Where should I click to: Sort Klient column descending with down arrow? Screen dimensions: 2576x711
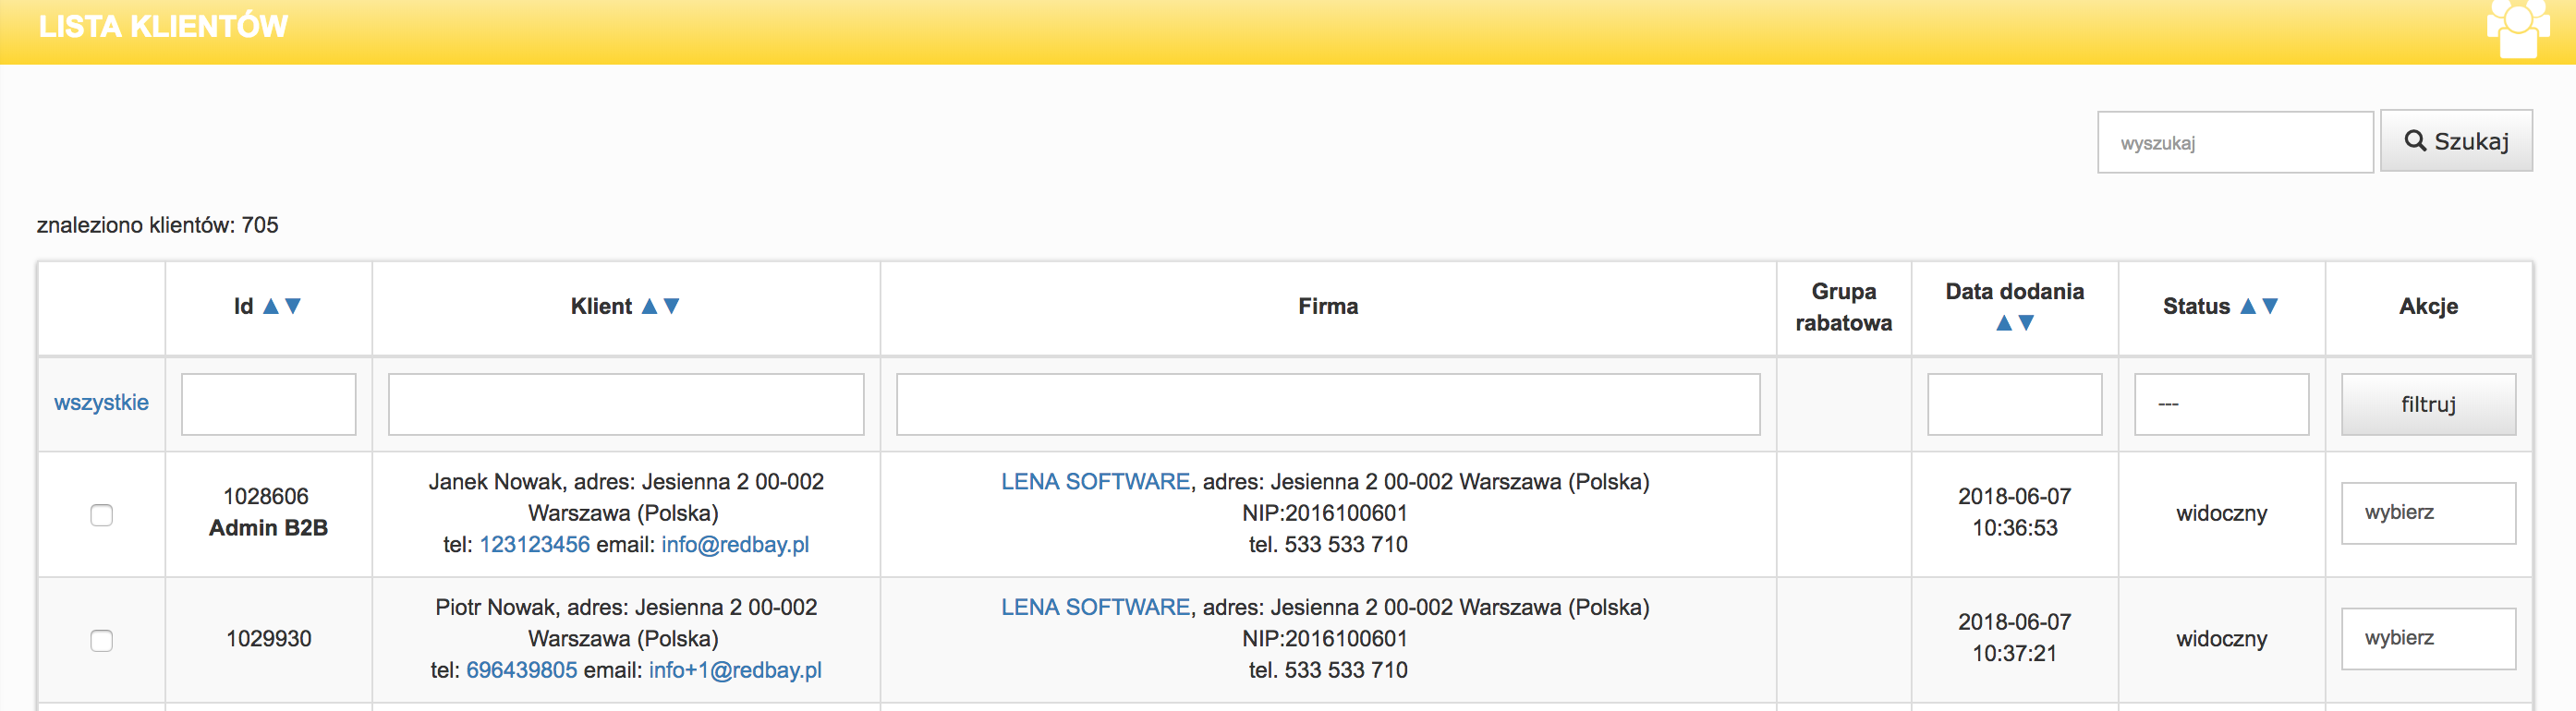pyautogui.click(x=672, y=306)
